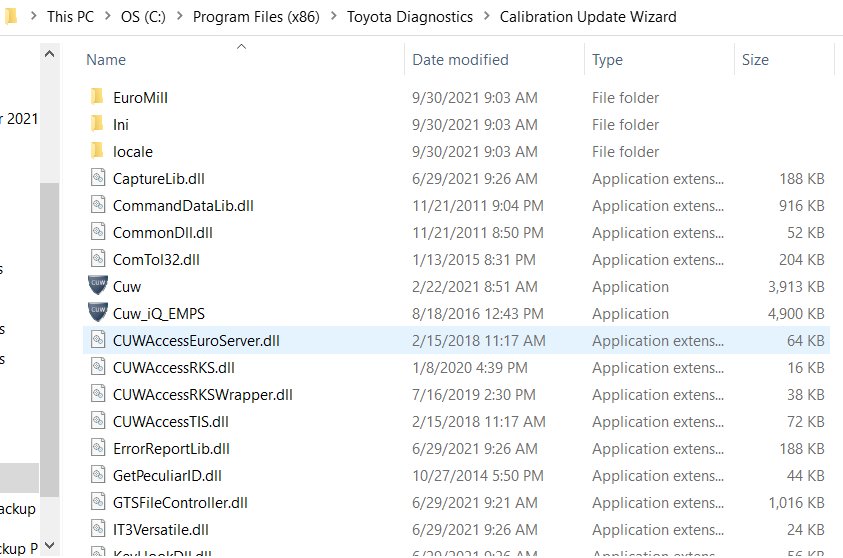Viewport: 843px width, 558px height.
Task: Select file CommonDll.dll
Action: pyautogui.click(x=162, y=232)
